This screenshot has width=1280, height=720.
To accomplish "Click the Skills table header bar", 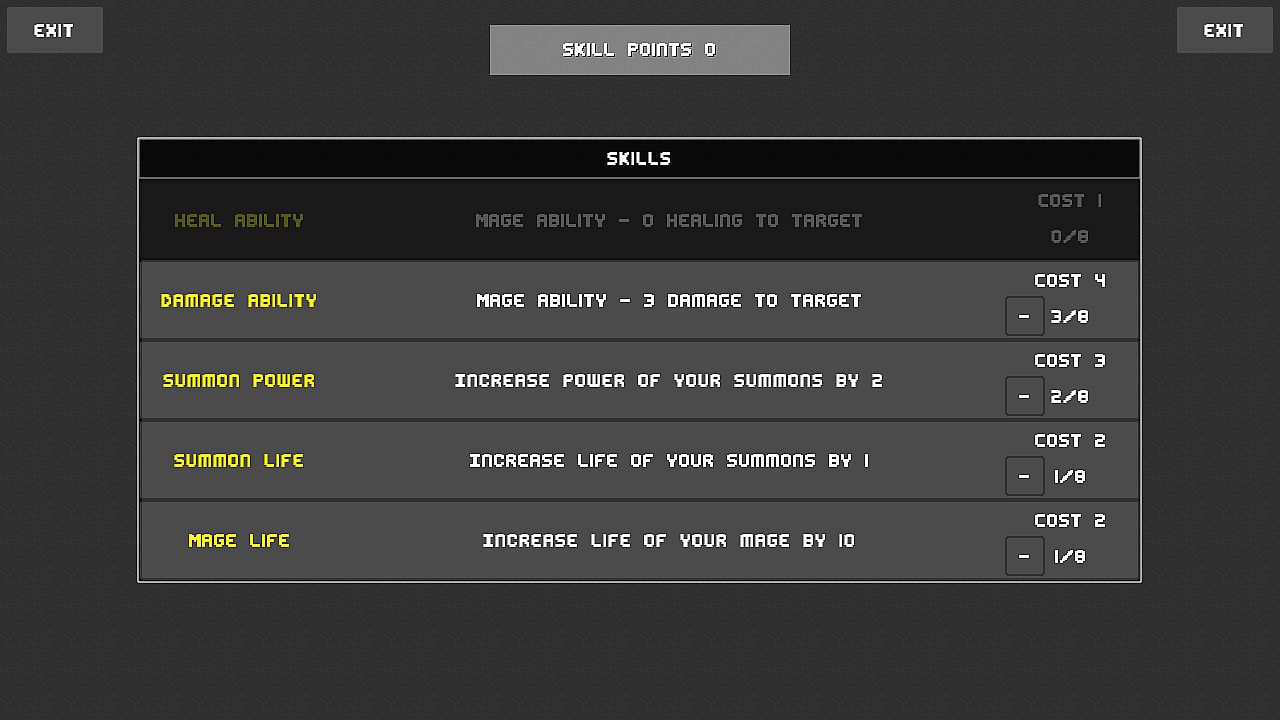I will pyautogui.click(x=639, y=158).
